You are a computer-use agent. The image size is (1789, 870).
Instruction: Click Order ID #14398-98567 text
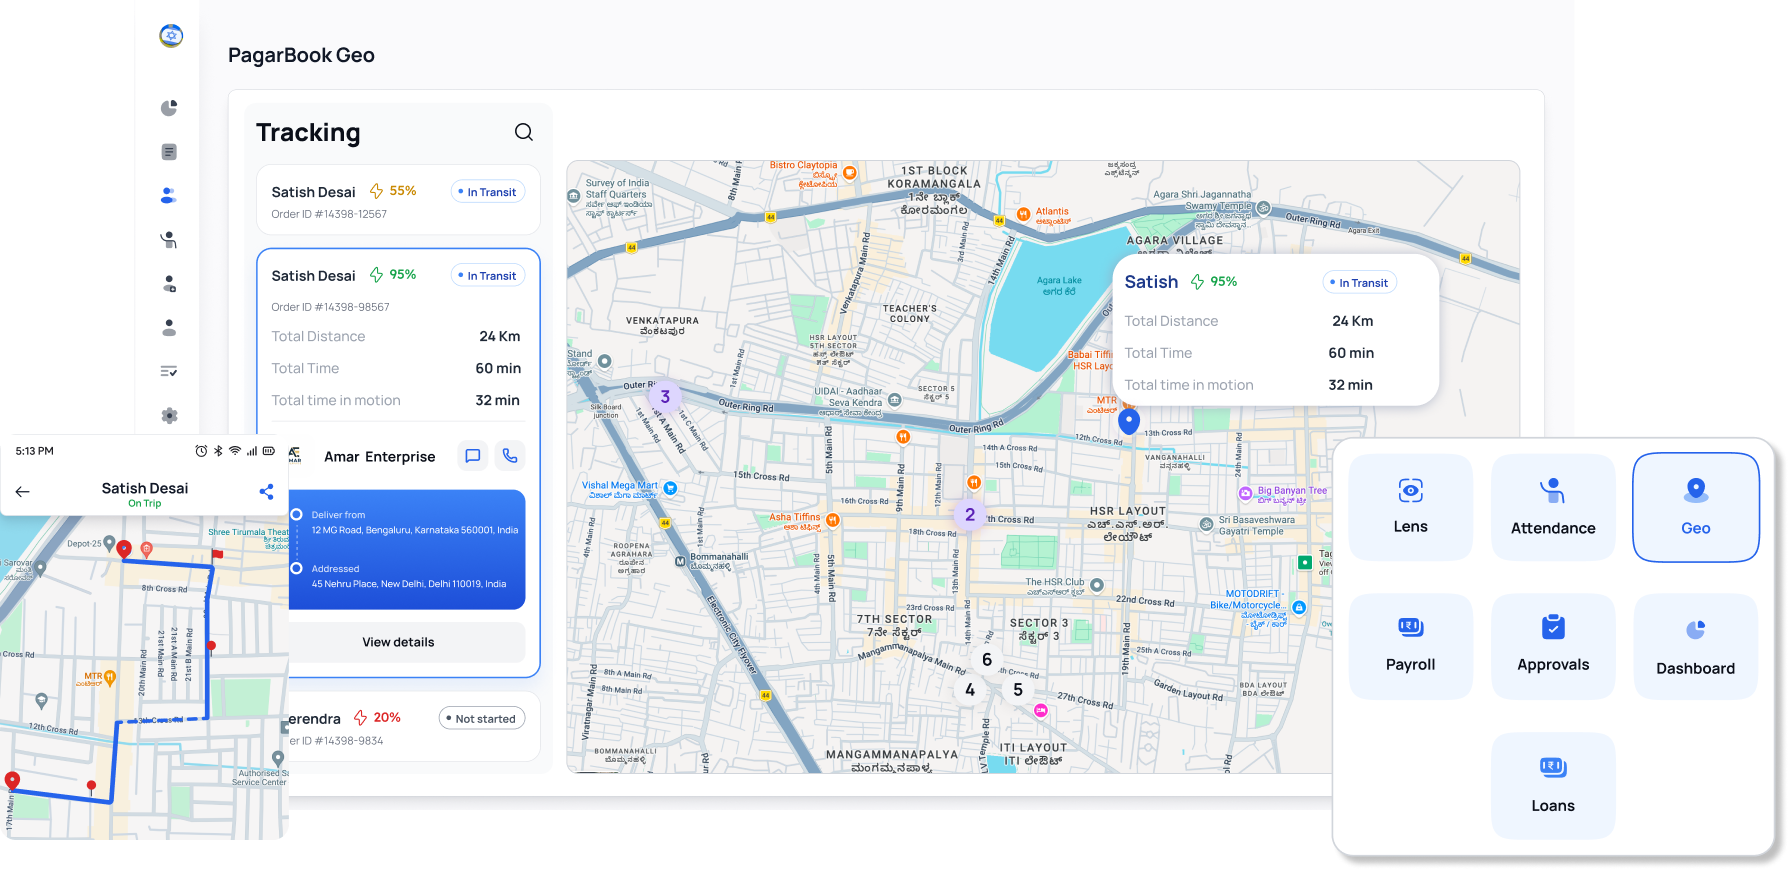click(330, 307)
